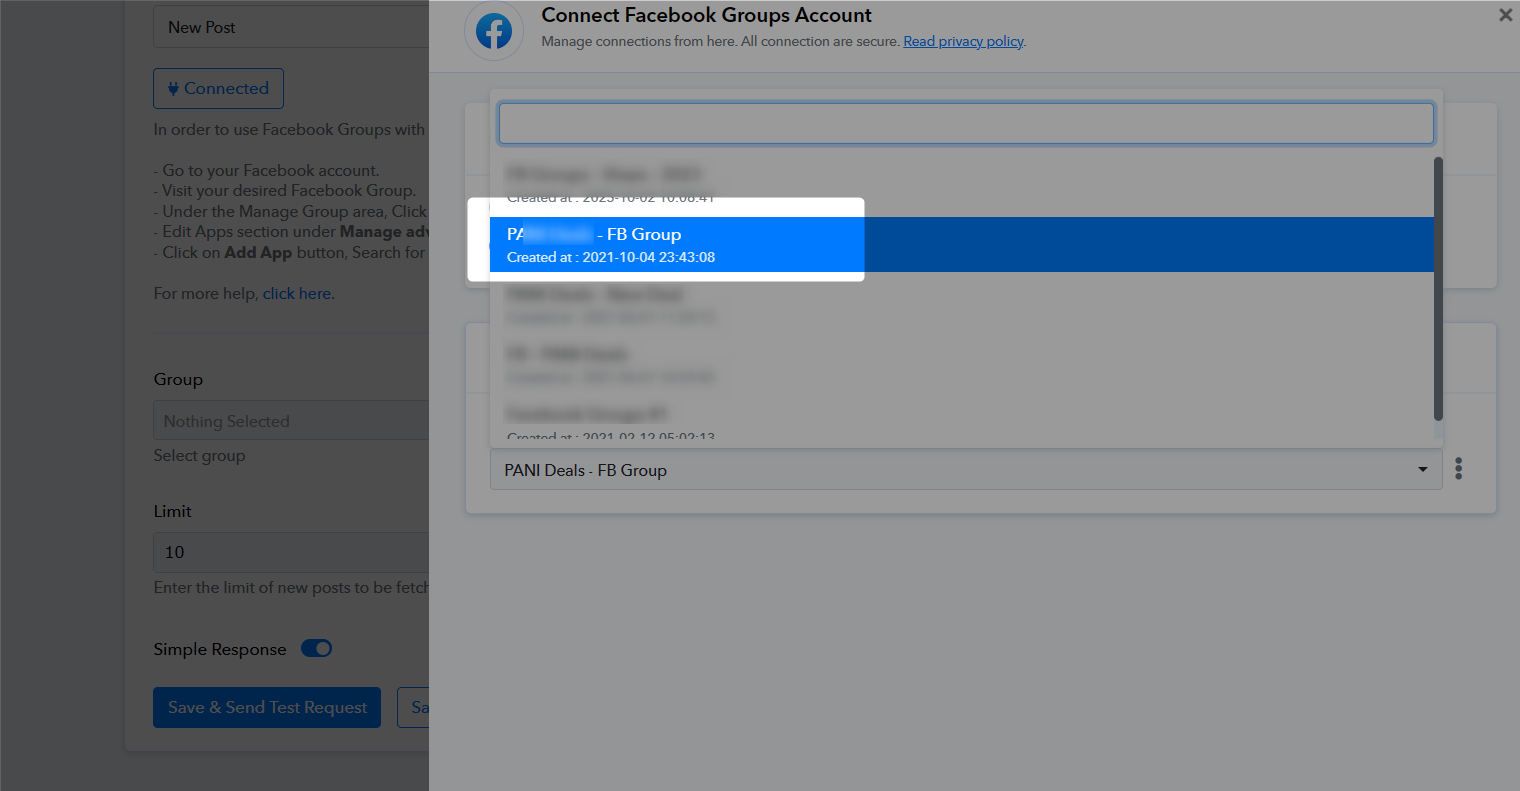Open the Group dropdown showing Nothing Selected

[291, 421]
